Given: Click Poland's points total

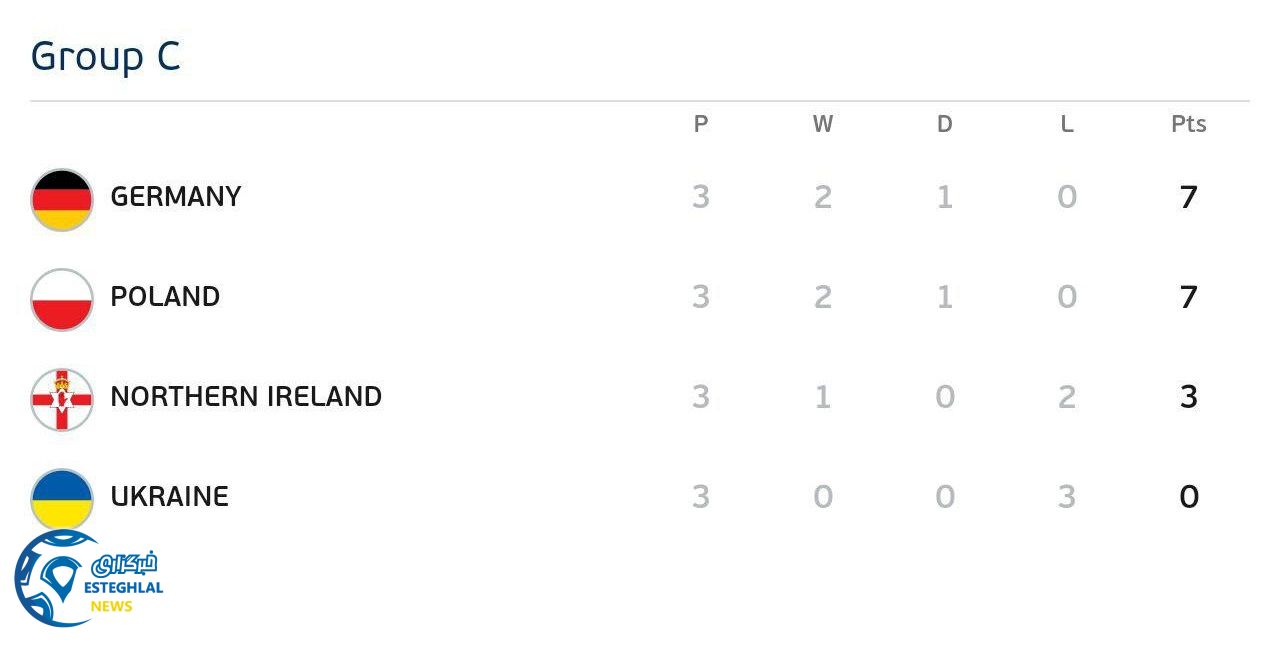Looking at the screenshot, I should (x=1189, y=297).
